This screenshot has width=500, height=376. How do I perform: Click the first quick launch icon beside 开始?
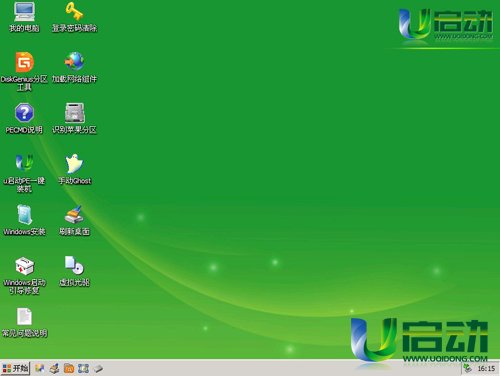click(x=40, y=368)
